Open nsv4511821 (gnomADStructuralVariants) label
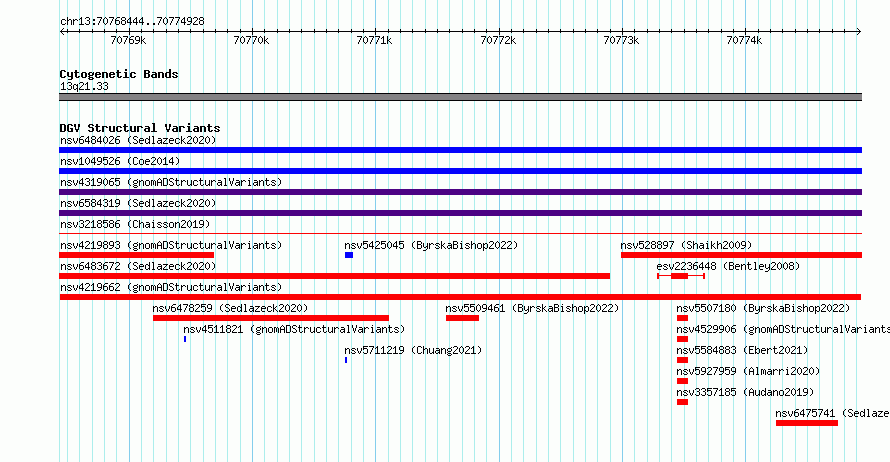Image resolution: width=890 pixels, height=462 pixels. [x=294, y=329]
